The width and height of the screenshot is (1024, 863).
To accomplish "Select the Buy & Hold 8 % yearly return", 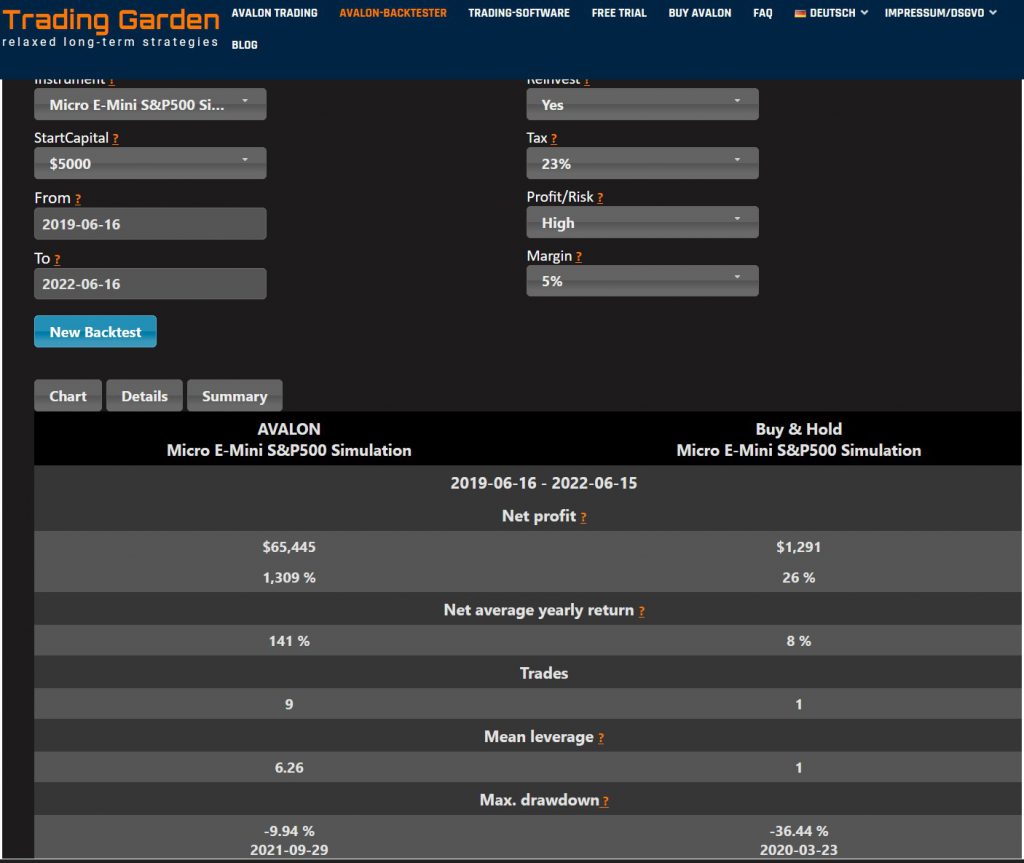I will (799, 642).
